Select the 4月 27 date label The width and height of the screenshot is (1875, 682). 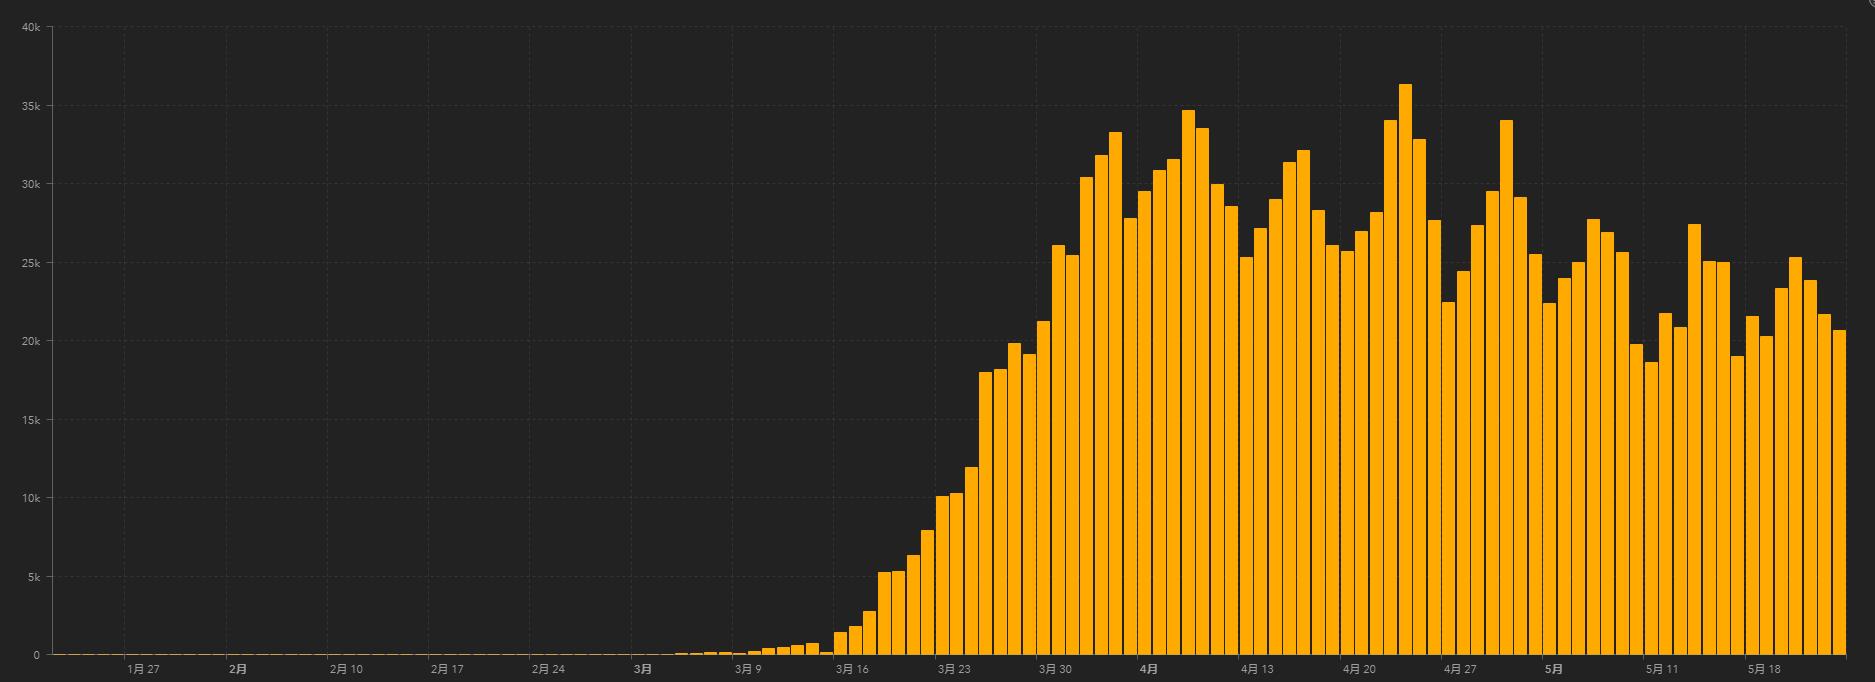(x=1460, y=669)
